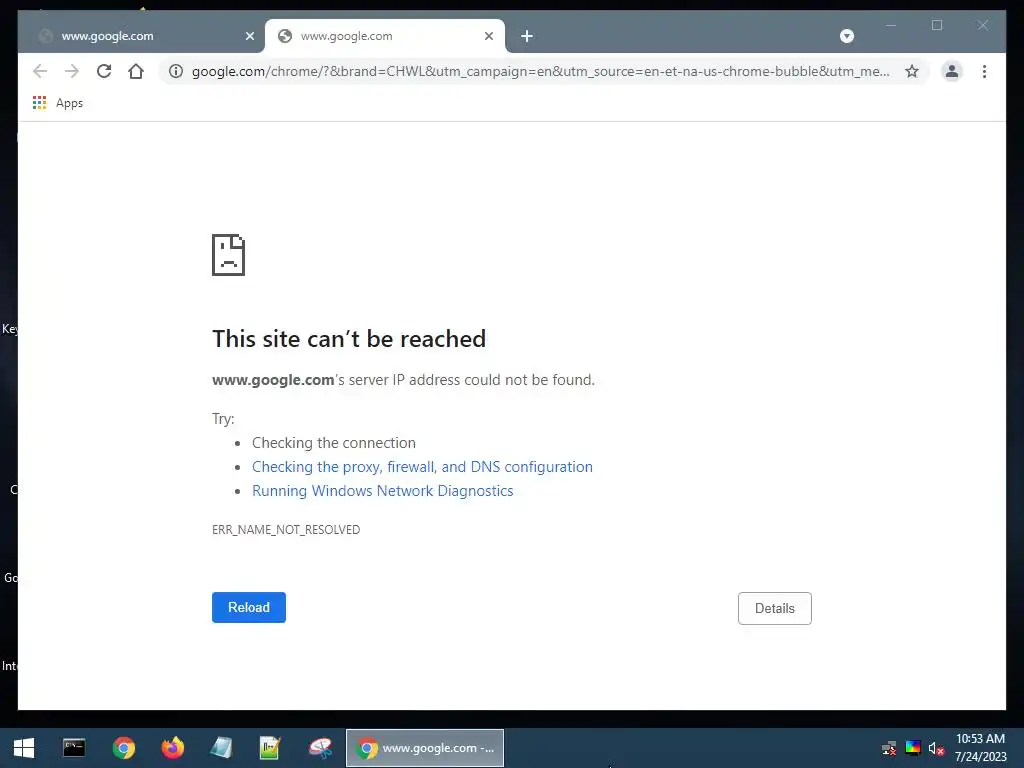Open the Apps shortcut in bookmarks bar

(x=58, y=103)
